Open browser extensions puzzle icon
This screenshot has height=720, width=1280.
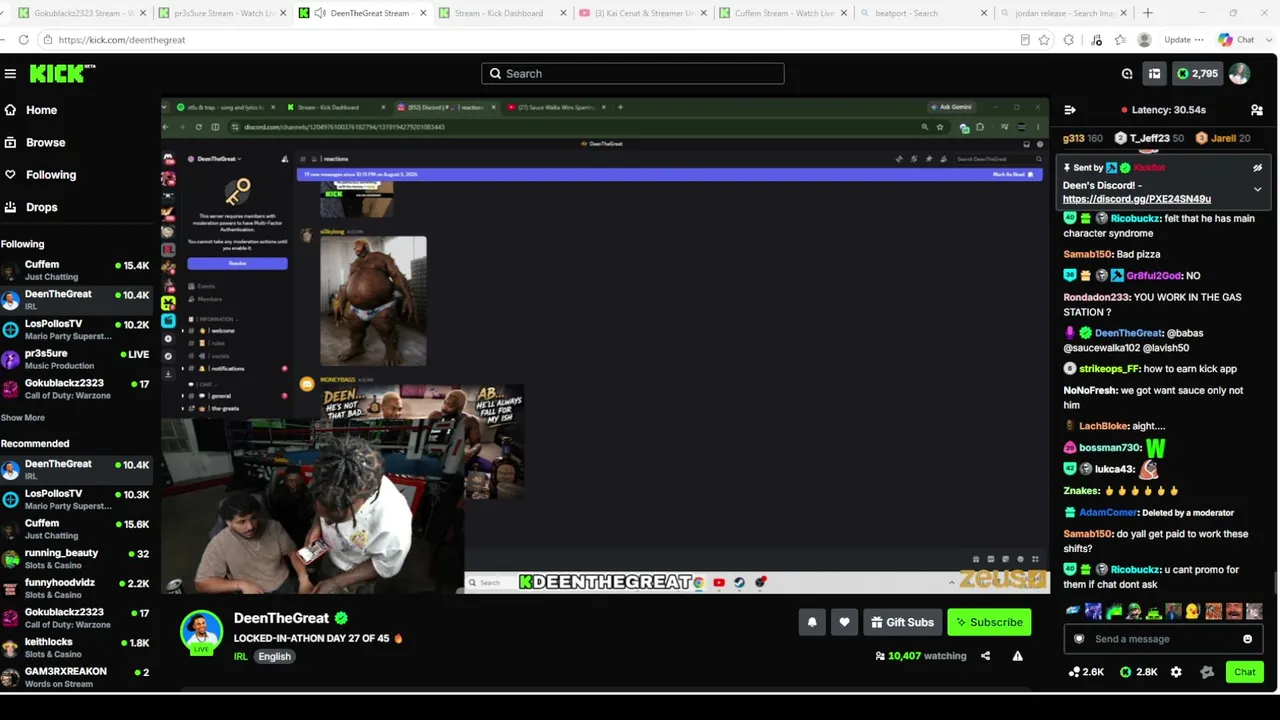point(1069,40)
